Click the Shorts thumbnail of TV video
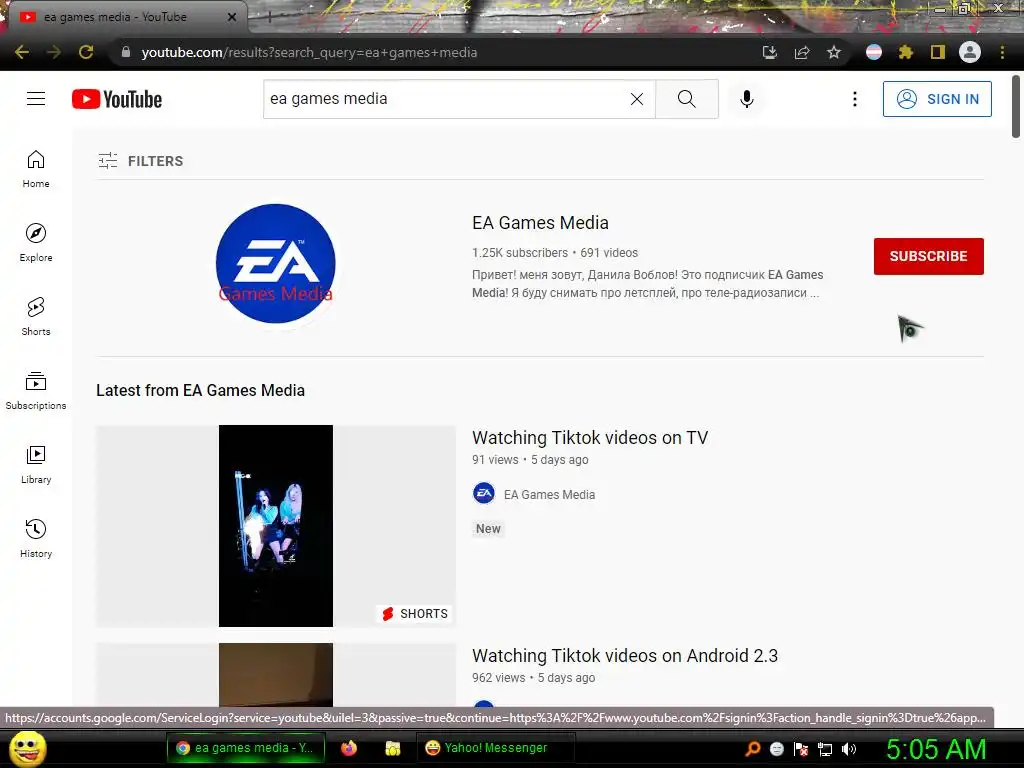The image size is (1024, 768). (276, 526)
